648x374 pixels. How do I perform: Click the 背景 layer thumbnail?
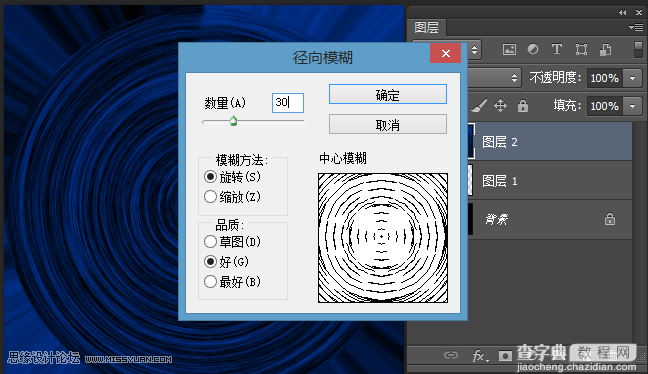point(470,219)
